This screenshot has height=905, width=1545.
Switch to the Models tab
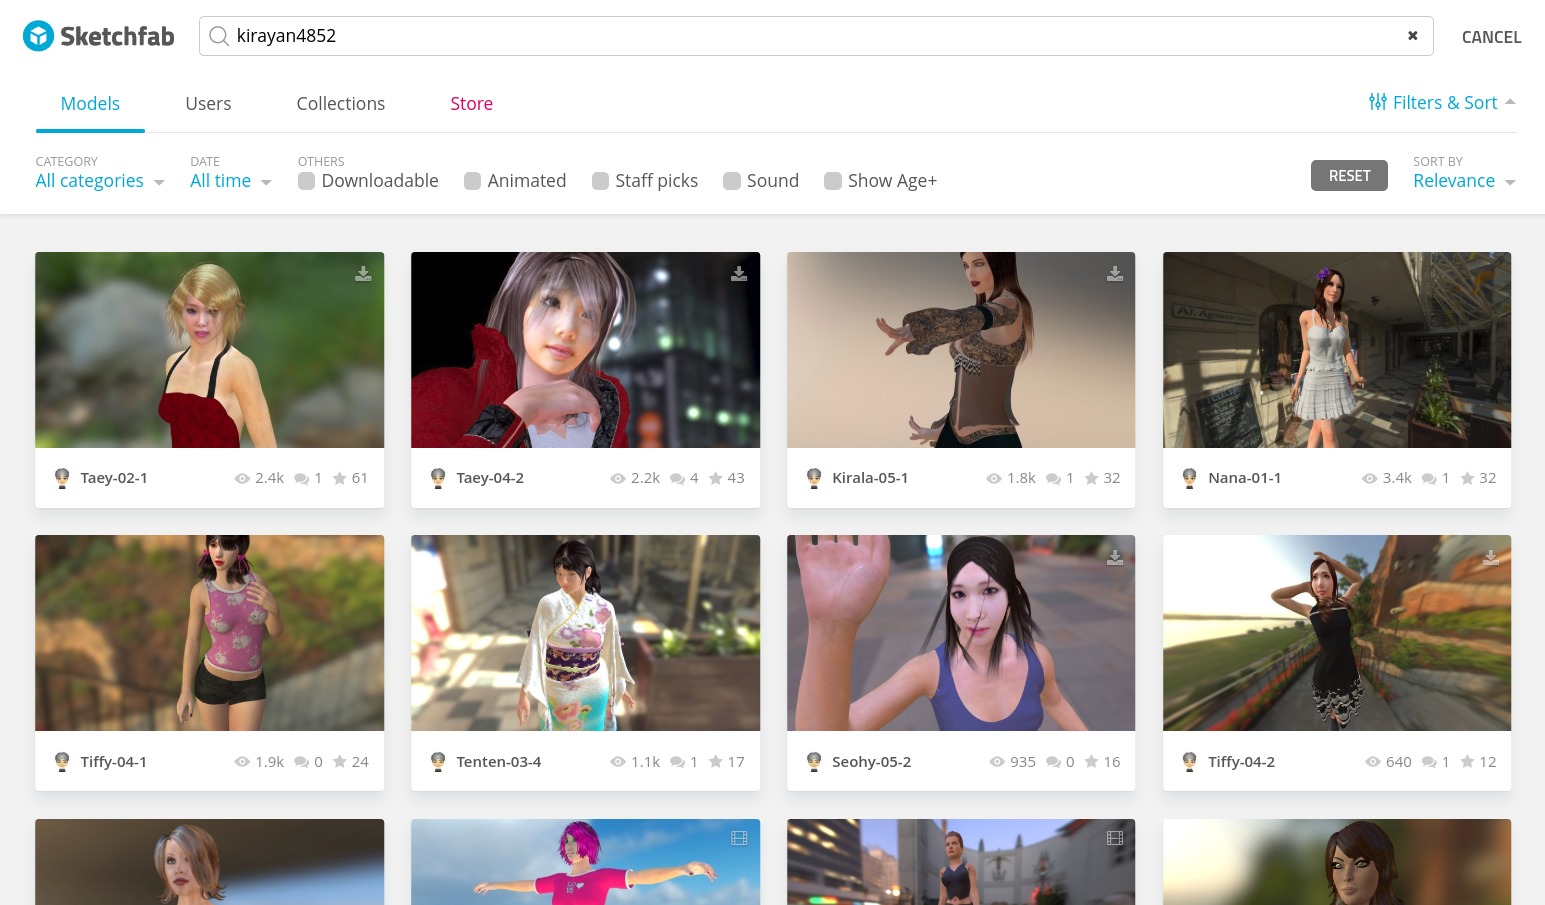90,103
